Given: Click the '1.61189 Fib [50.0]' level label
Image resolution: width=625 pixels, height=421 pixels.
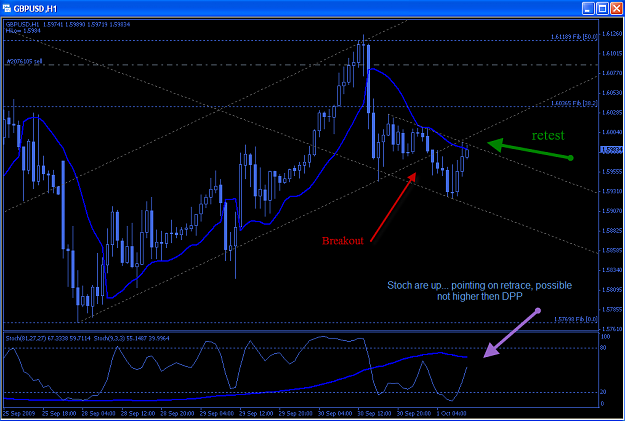Looking at the screenshot, I should [x=574, y=37].
